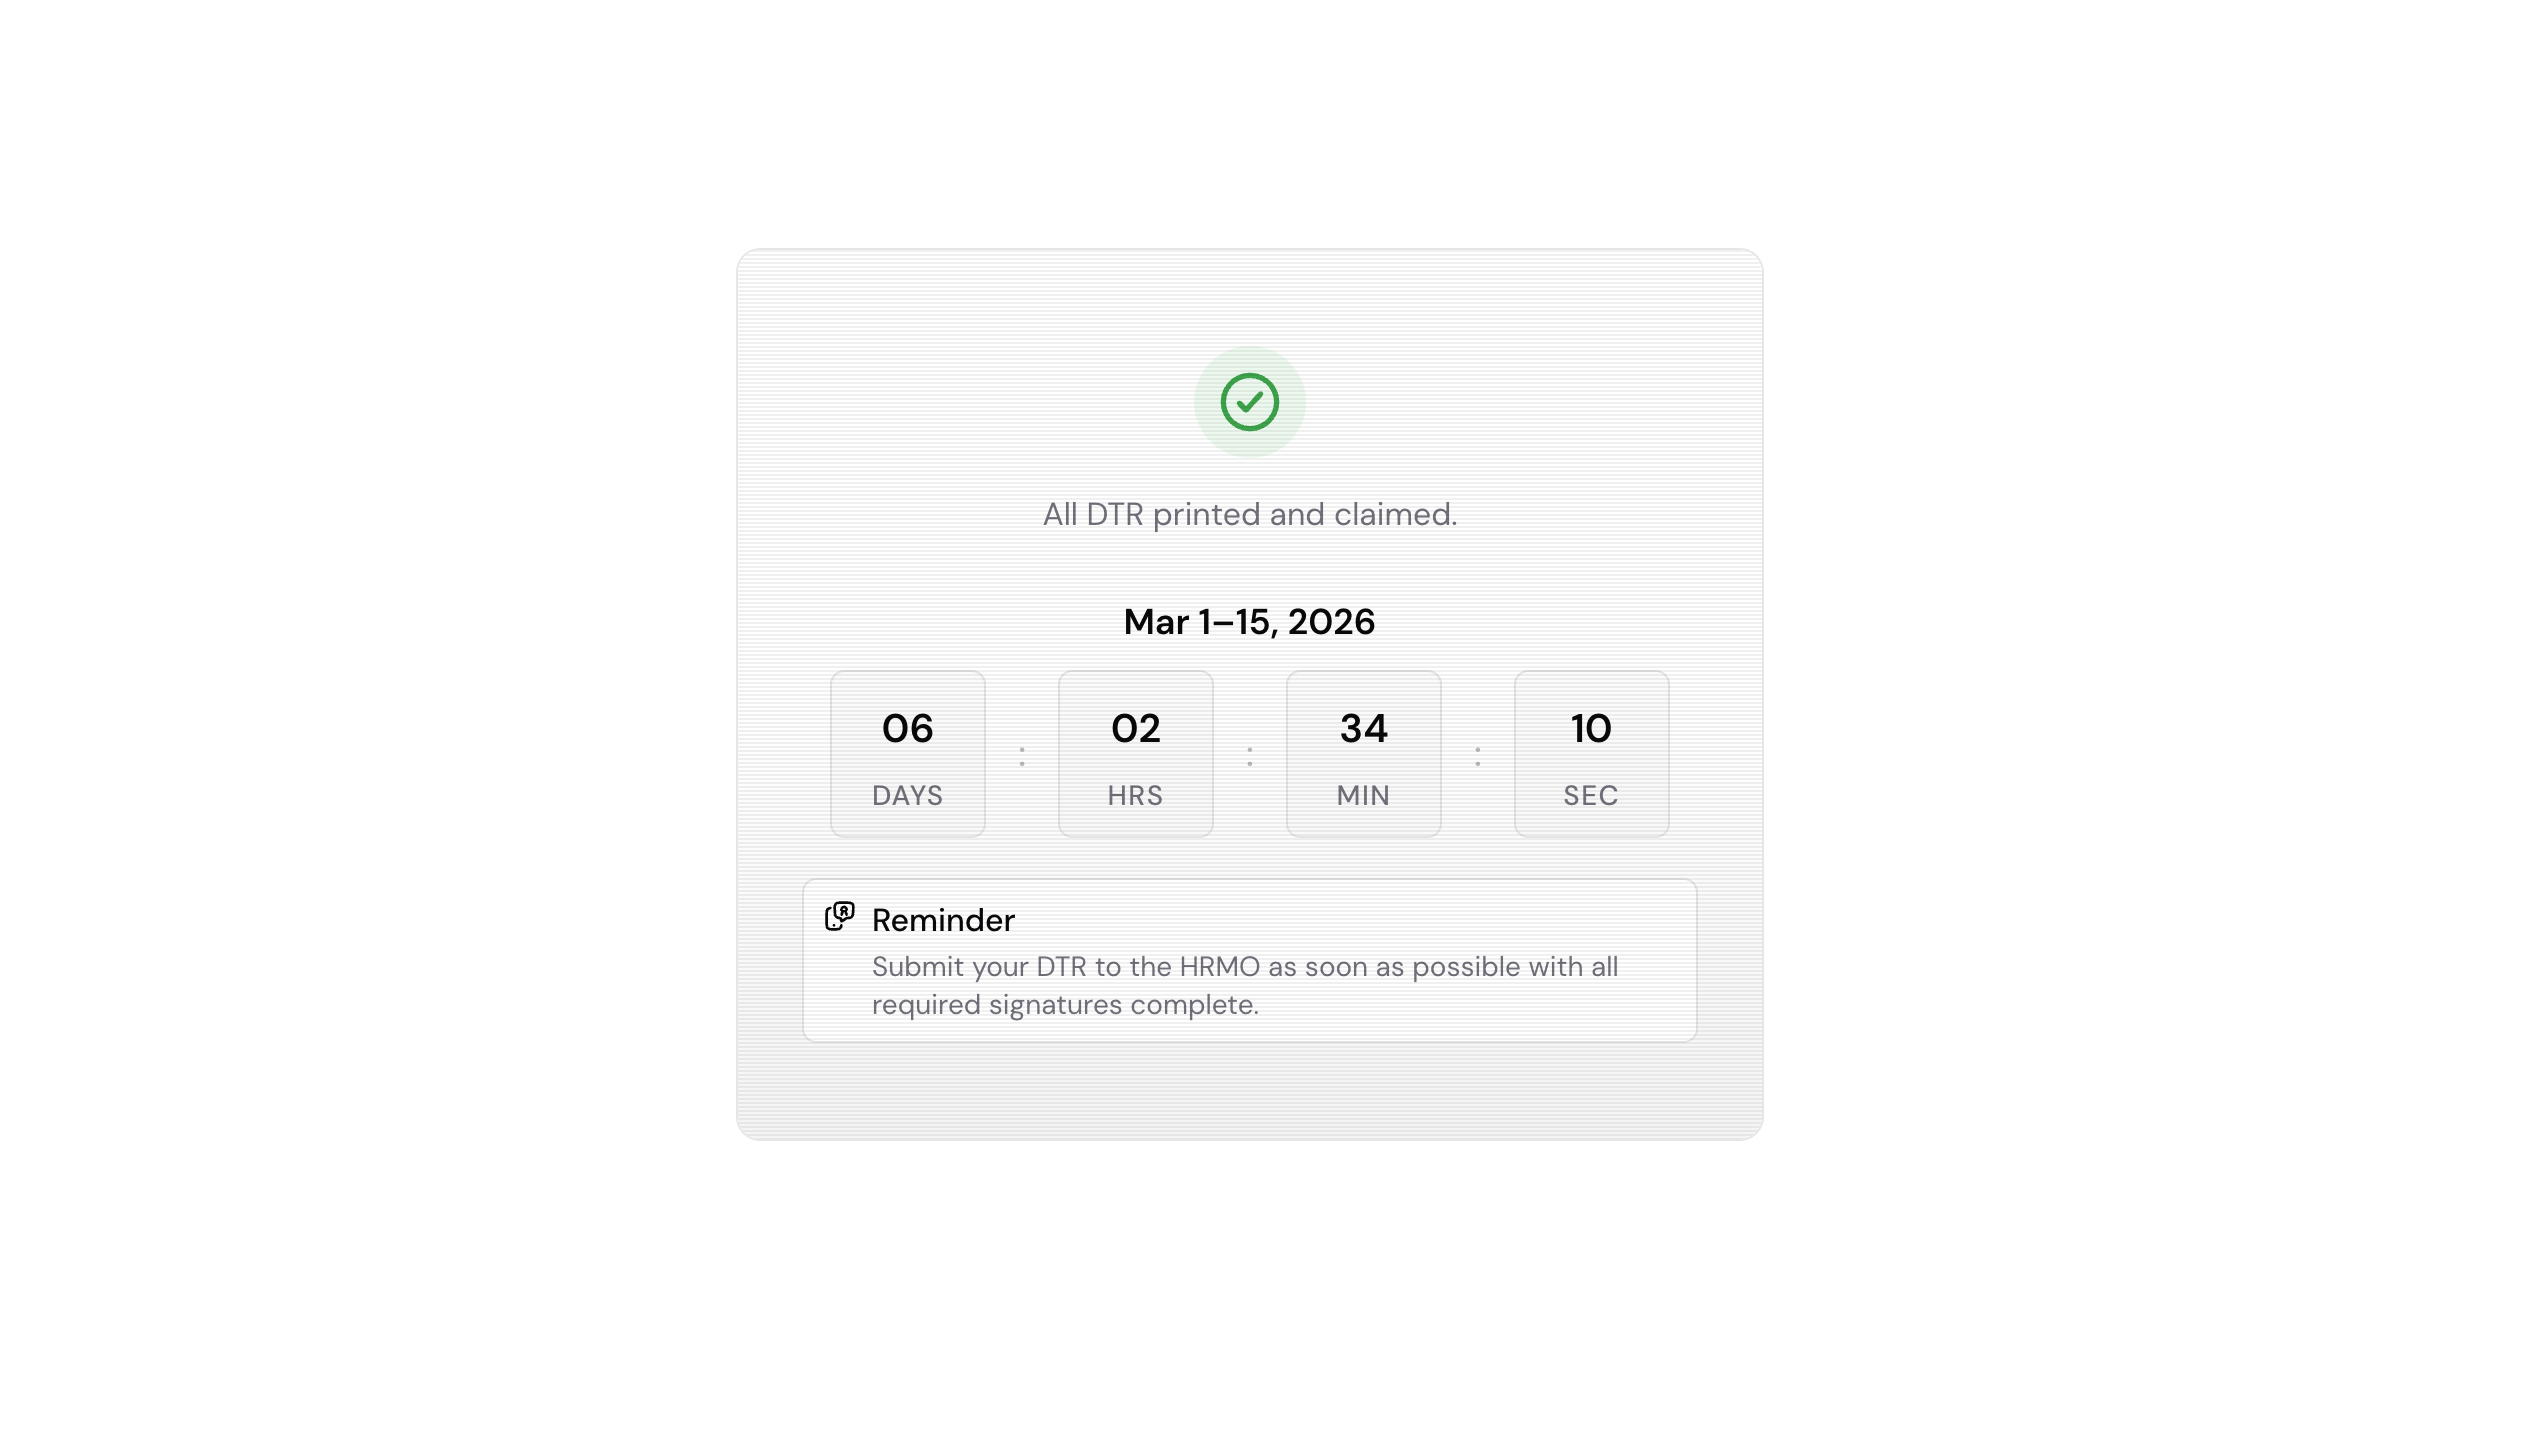The height and width of the screenshot is (1430, 2542).
Task: Click the MIN countdown tile
Action: click(1363, 753)
